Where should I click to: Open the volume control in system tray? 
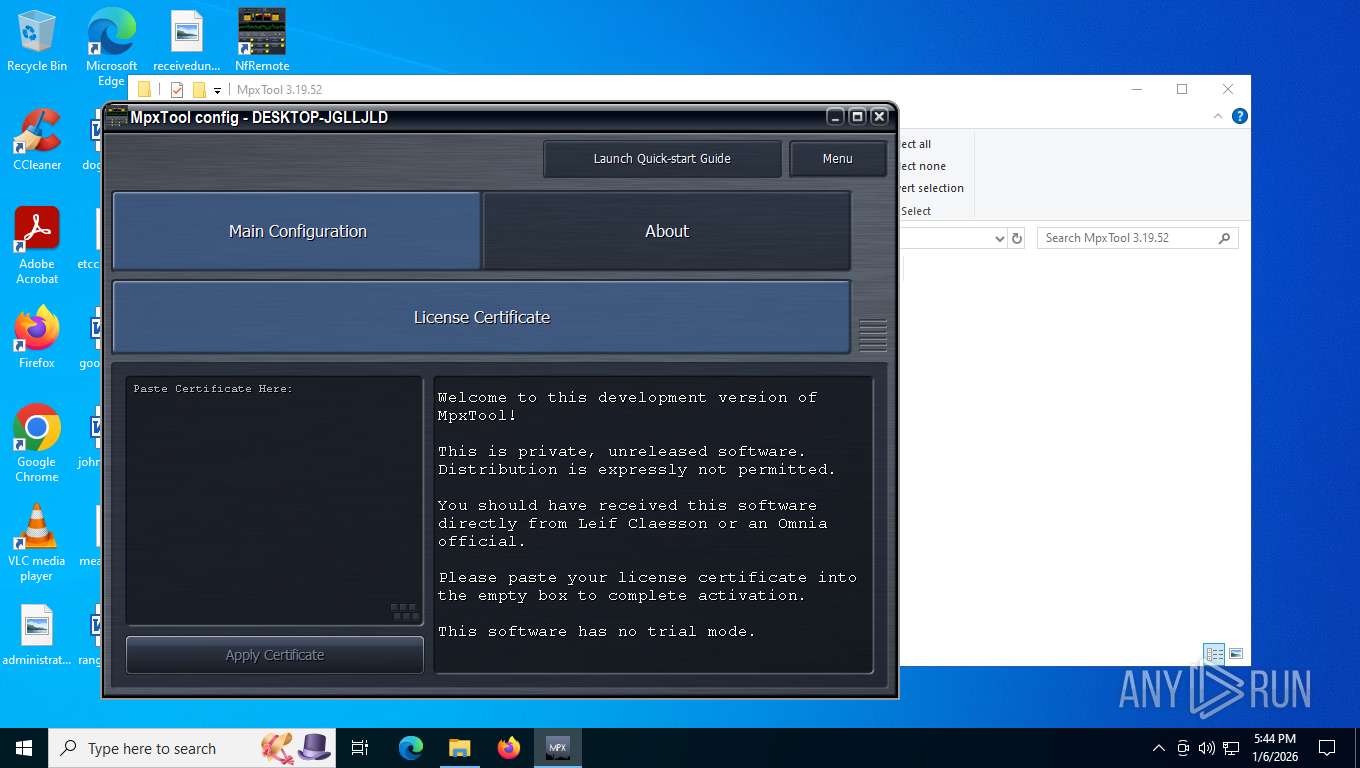click(x=1207, y=748)
